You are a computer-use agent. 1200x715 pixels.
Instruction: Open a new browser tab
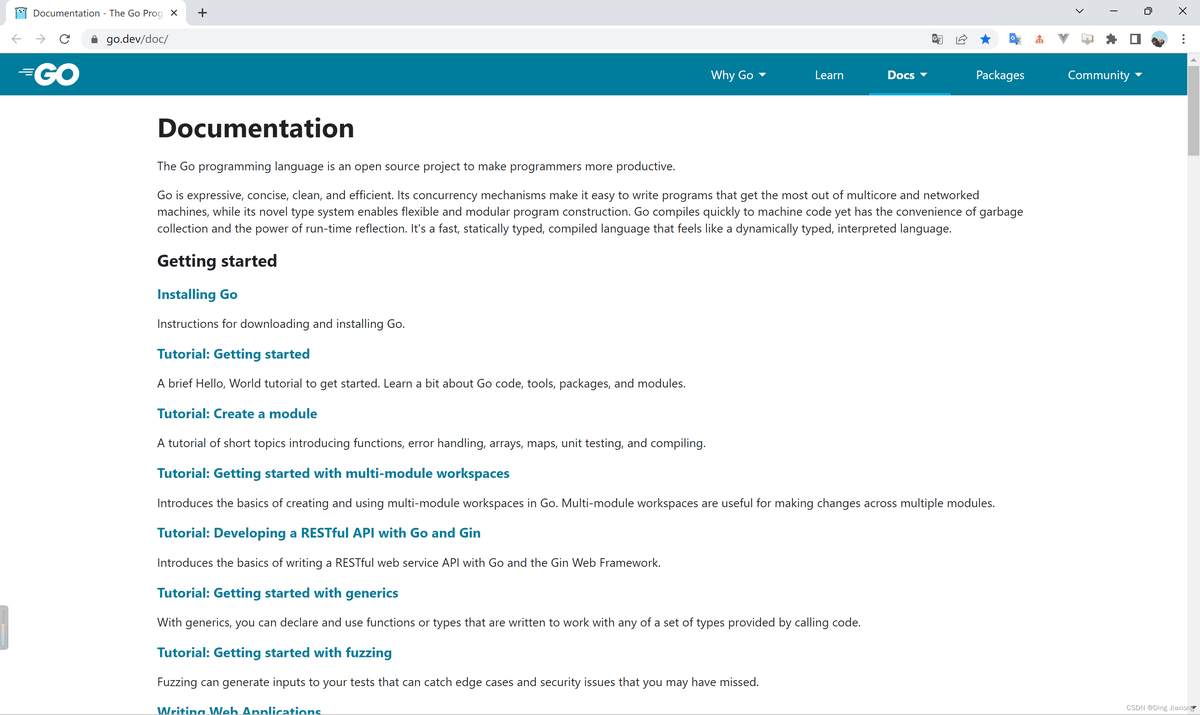tap(202, 13)
